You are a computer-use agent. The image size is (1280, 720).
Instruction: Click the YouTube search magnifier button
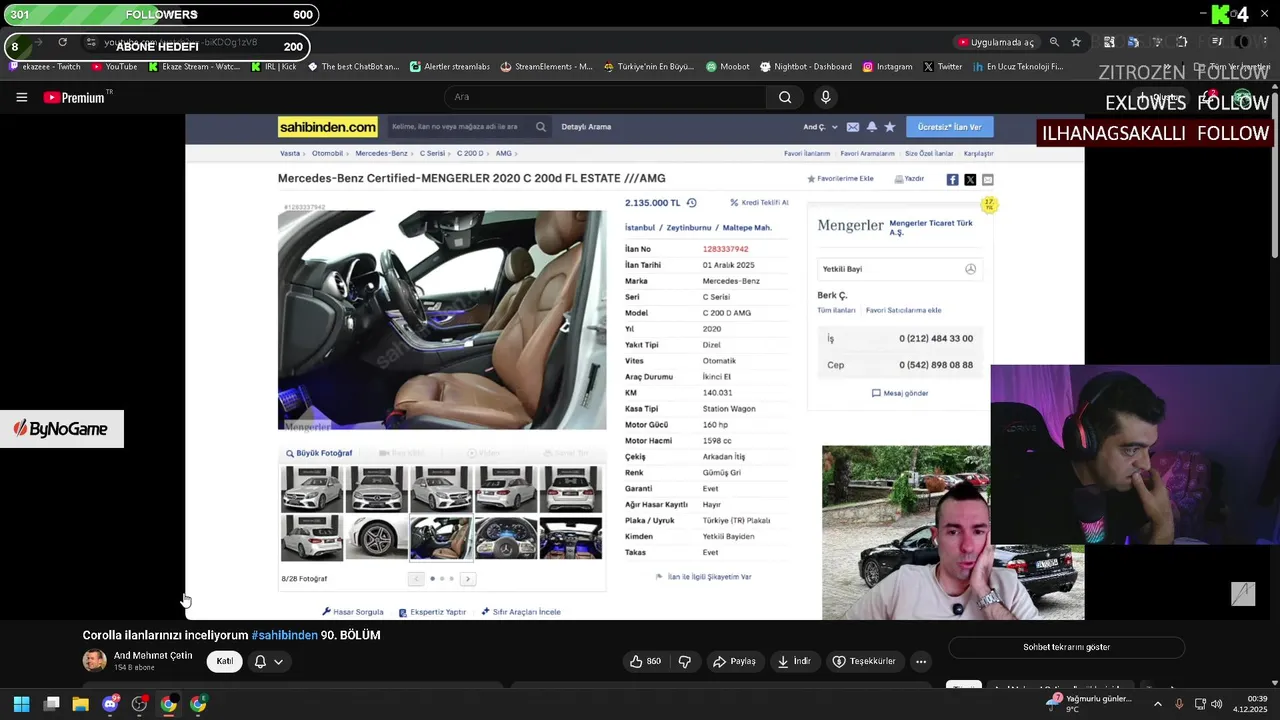click(x=785, y=97)
